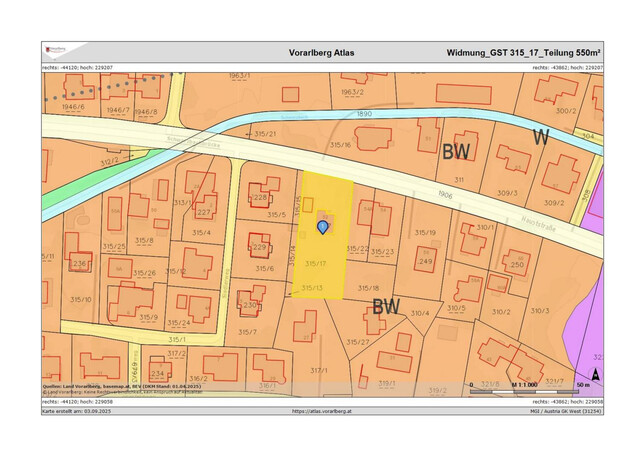Open the atlas.vorarlberg.at link in the footer

(x=321, y=410)
